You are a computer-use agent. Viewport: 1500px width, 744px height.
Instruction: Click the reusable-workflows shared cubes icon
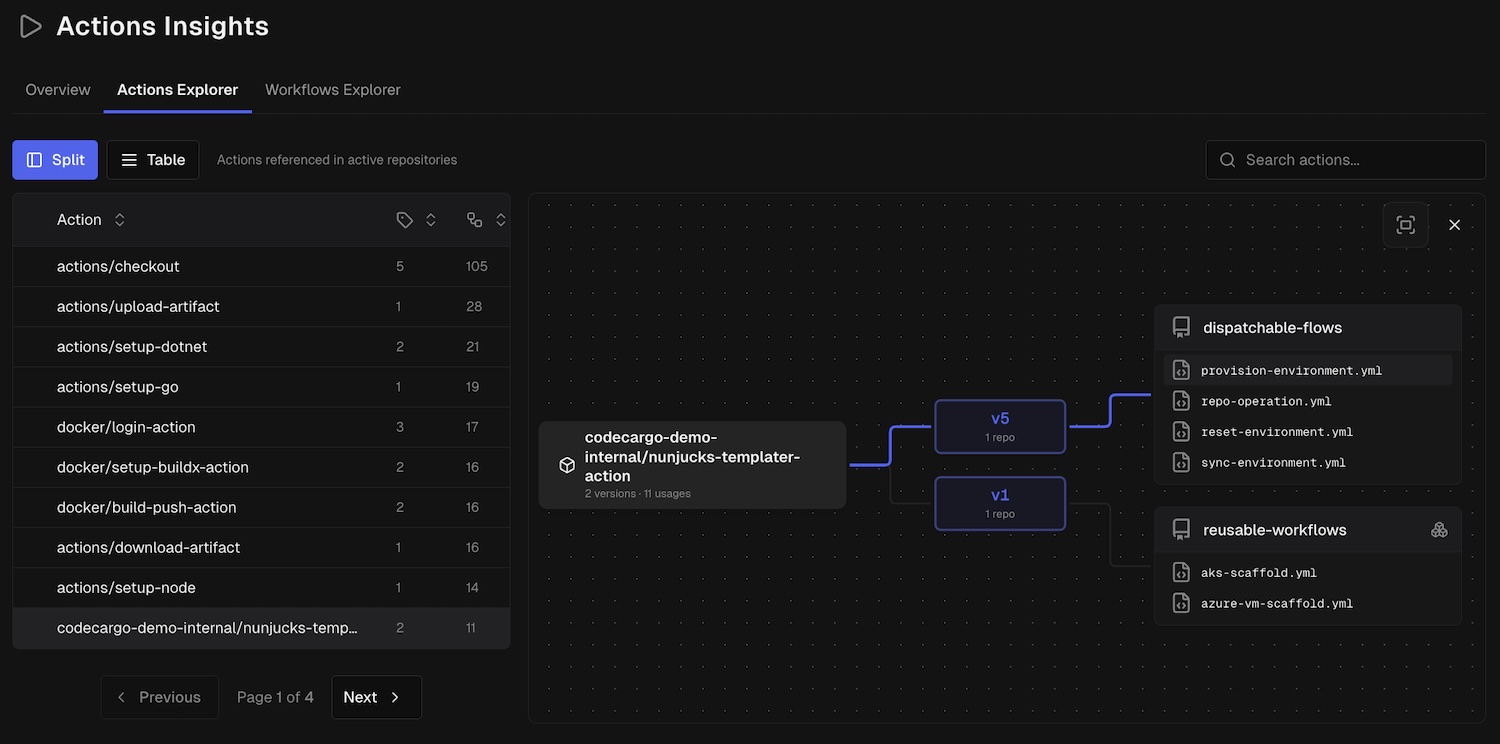coord(1439,530)
